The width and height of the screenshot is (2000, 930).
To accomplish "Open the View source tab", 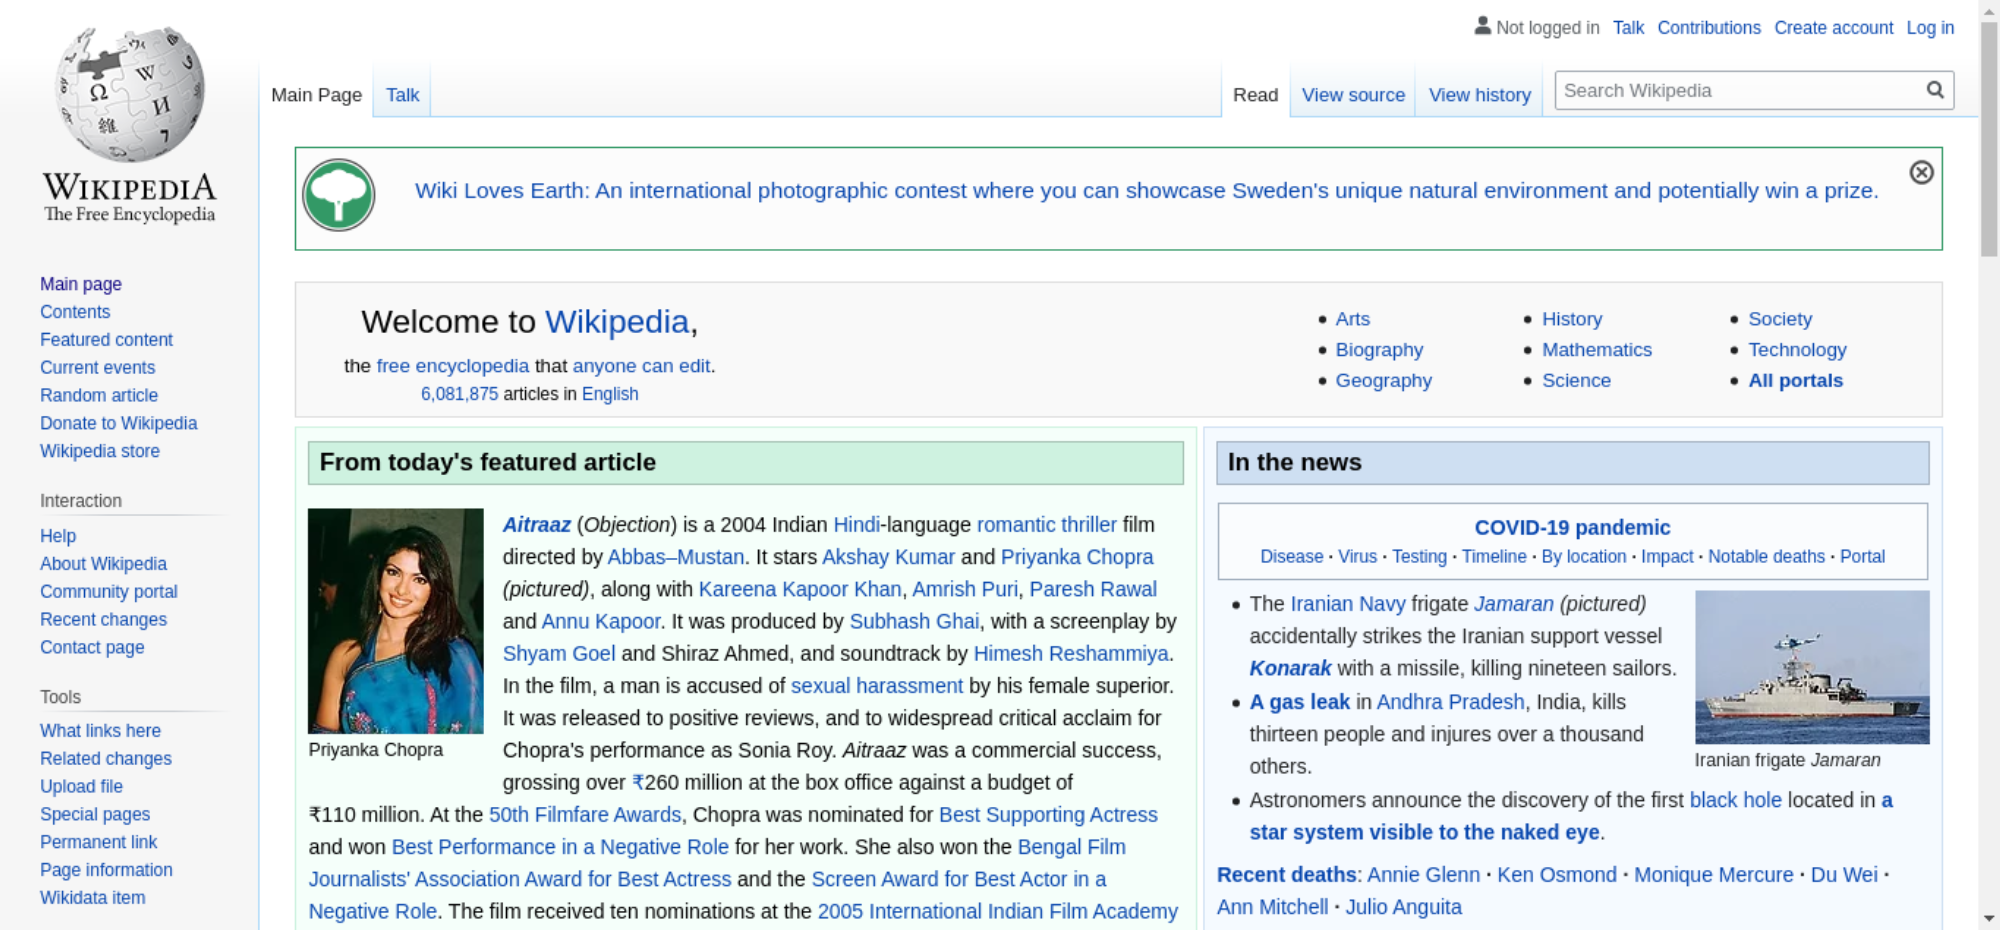I will pyautogui.click(x=1353, y=95).
